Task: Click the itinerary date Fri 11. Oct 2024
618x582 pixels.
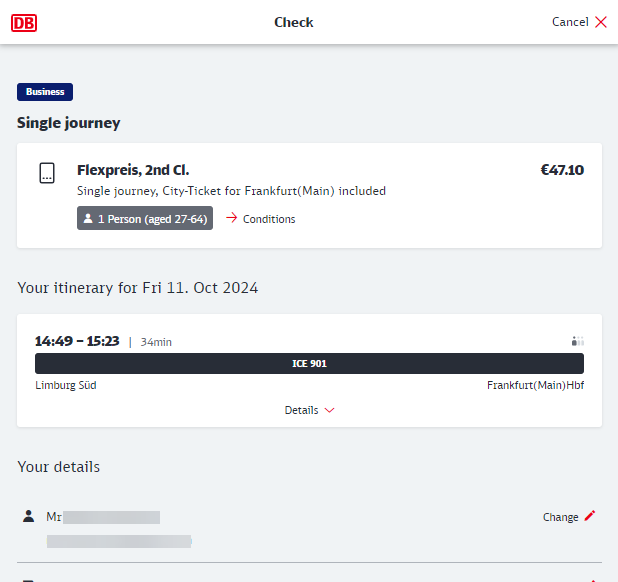Action: [x=200, y=288]
